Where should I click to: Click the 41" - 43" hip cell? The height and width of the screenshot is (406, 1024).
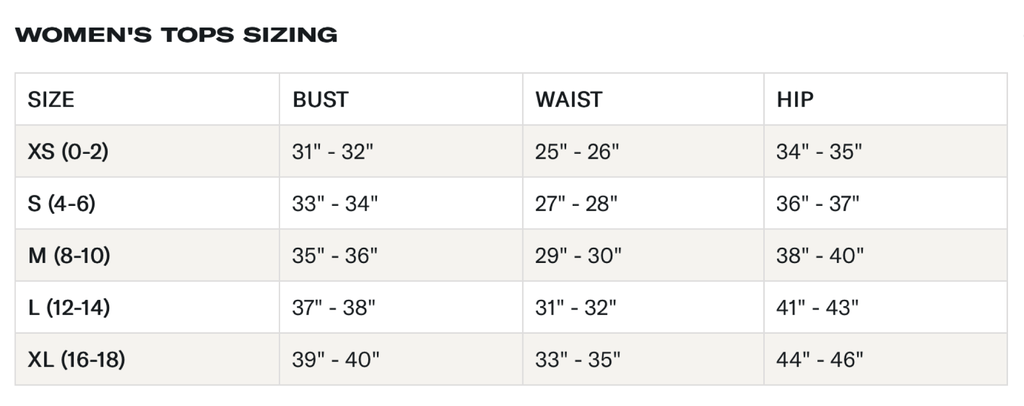(x=818, y=308)
